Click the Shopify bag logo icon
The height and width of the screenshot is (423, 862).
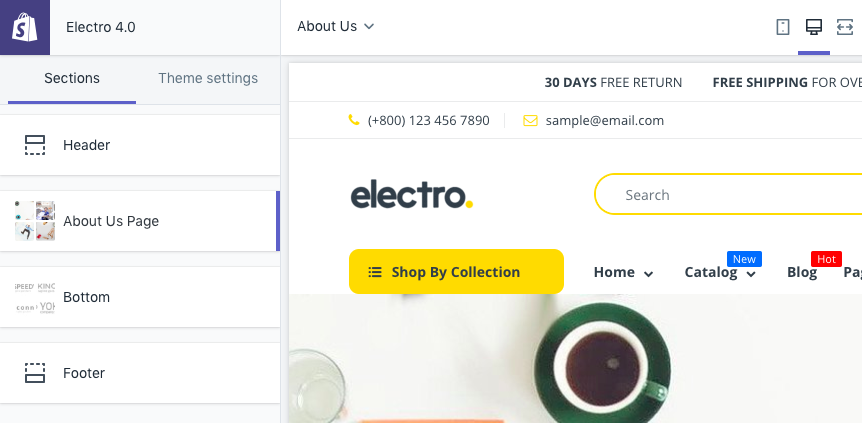(x=25, y=27)
